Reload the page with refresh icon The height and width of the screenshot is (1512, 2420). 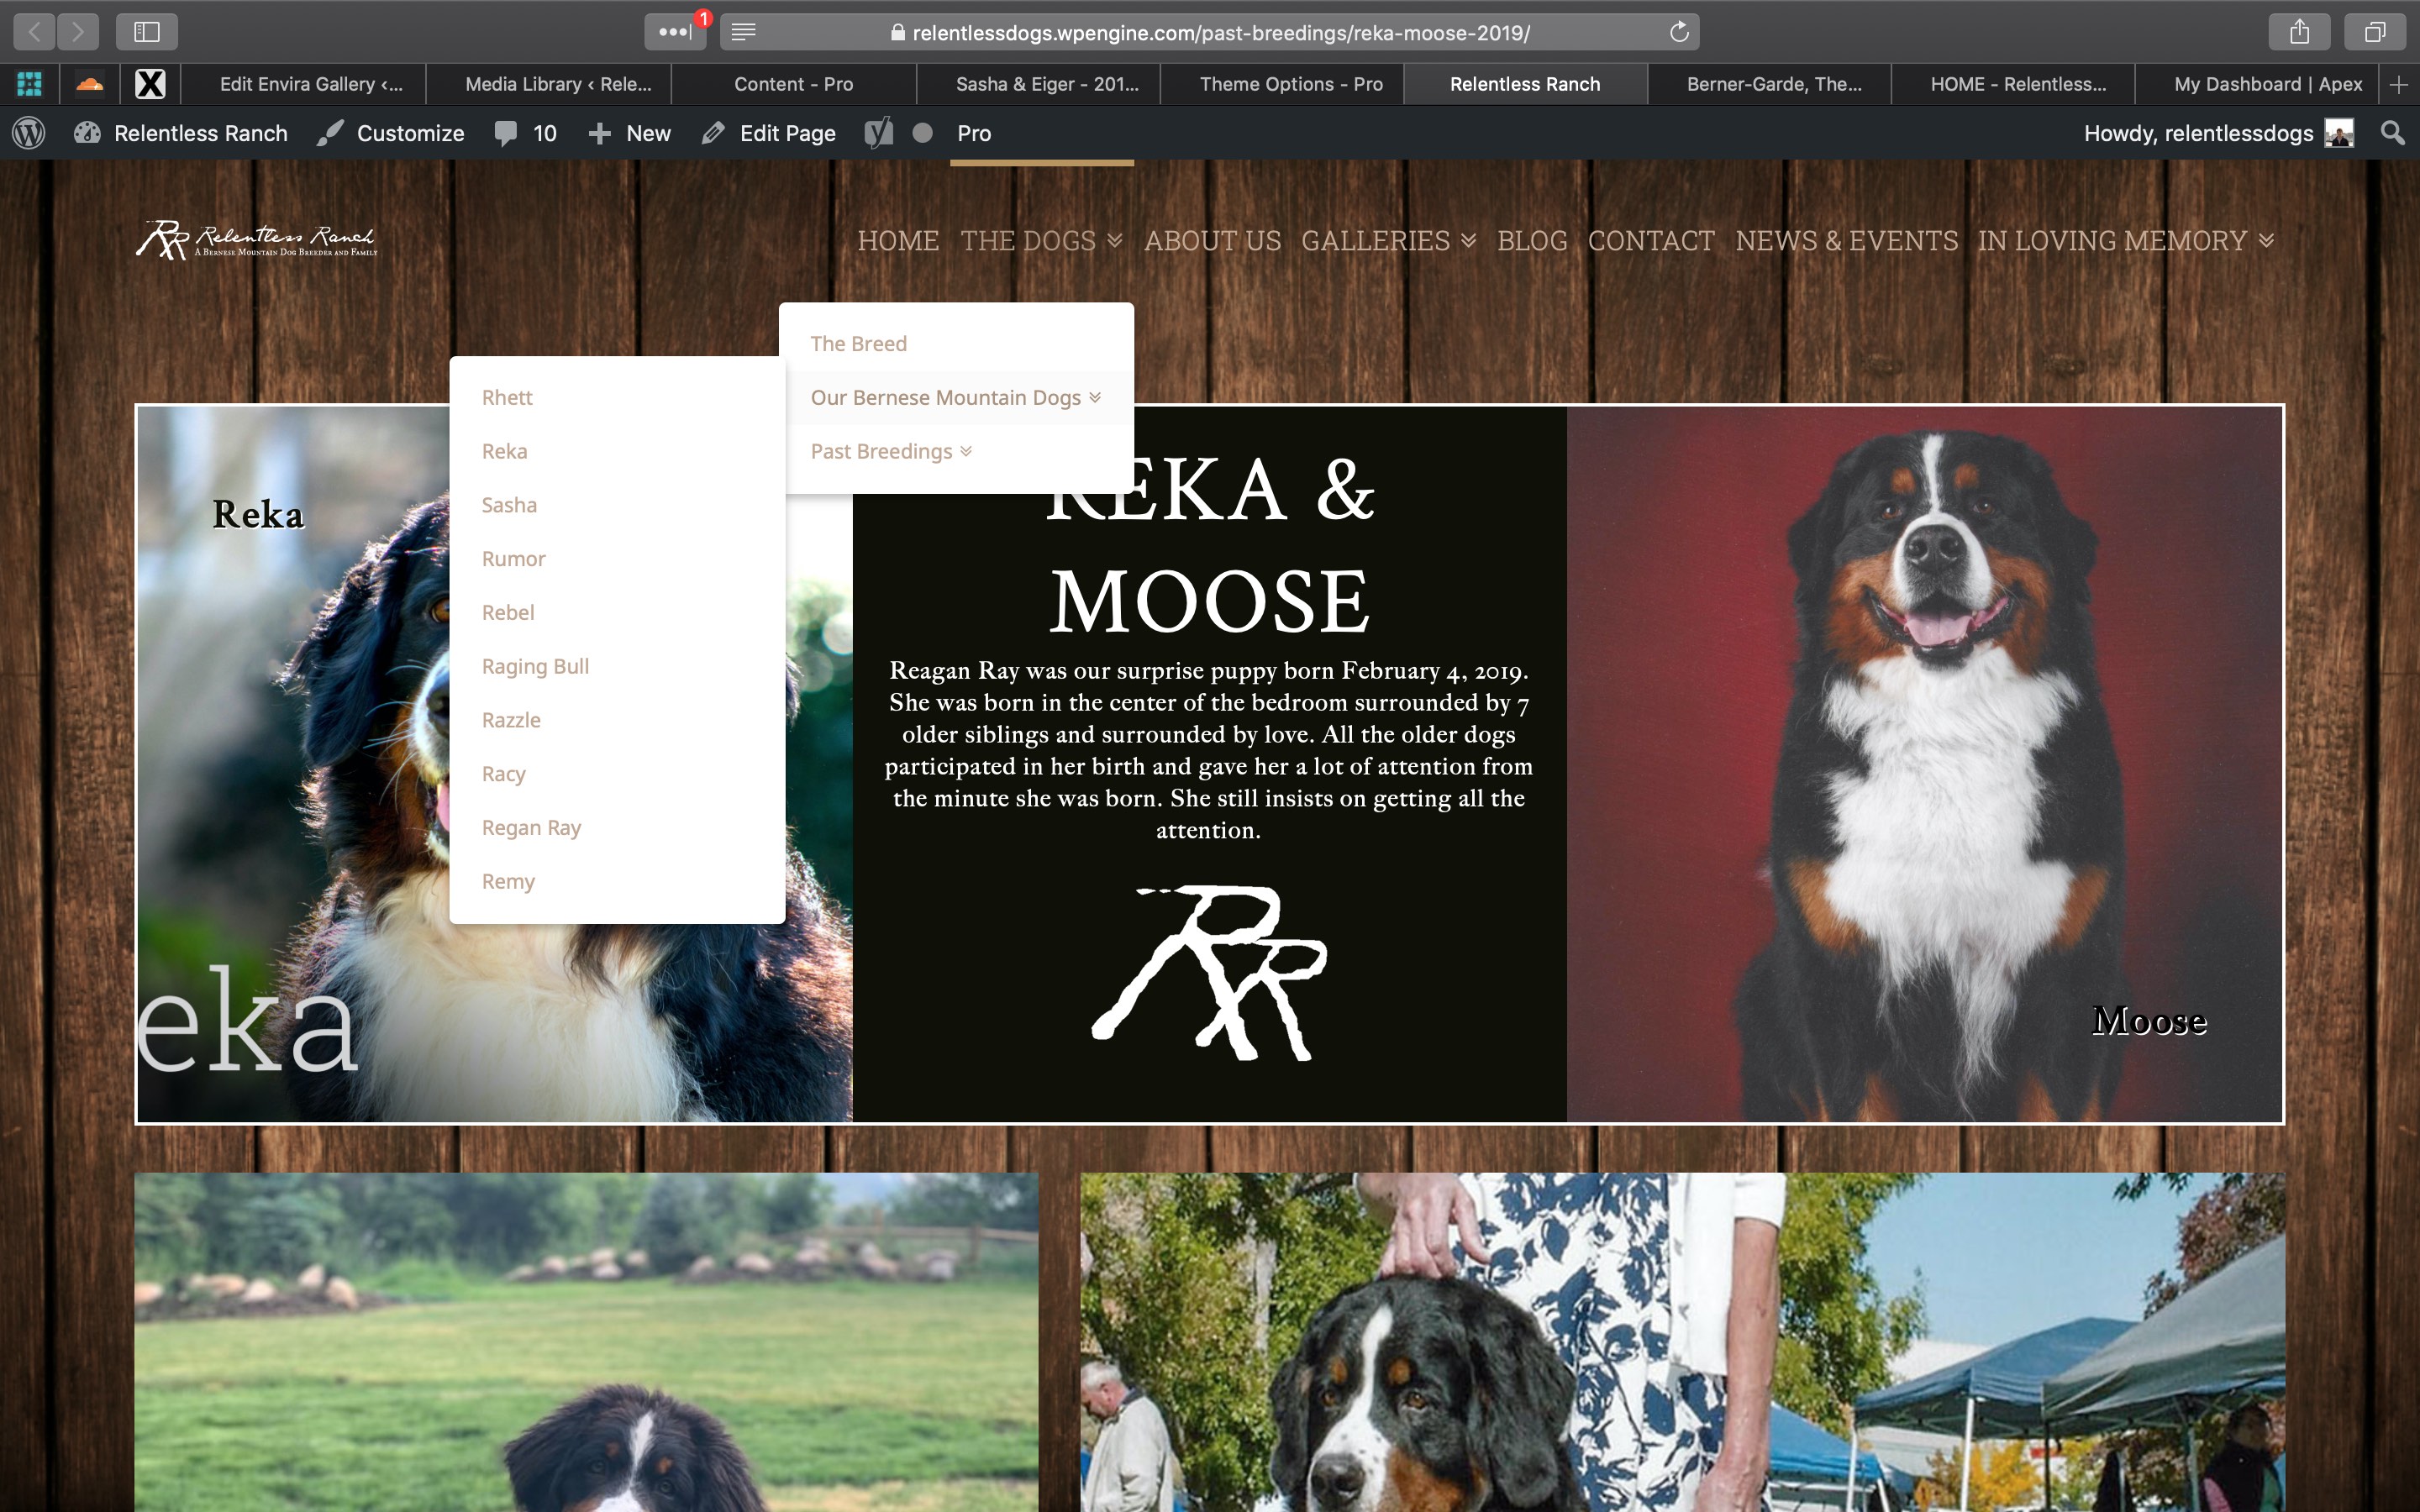[1679, 32]
